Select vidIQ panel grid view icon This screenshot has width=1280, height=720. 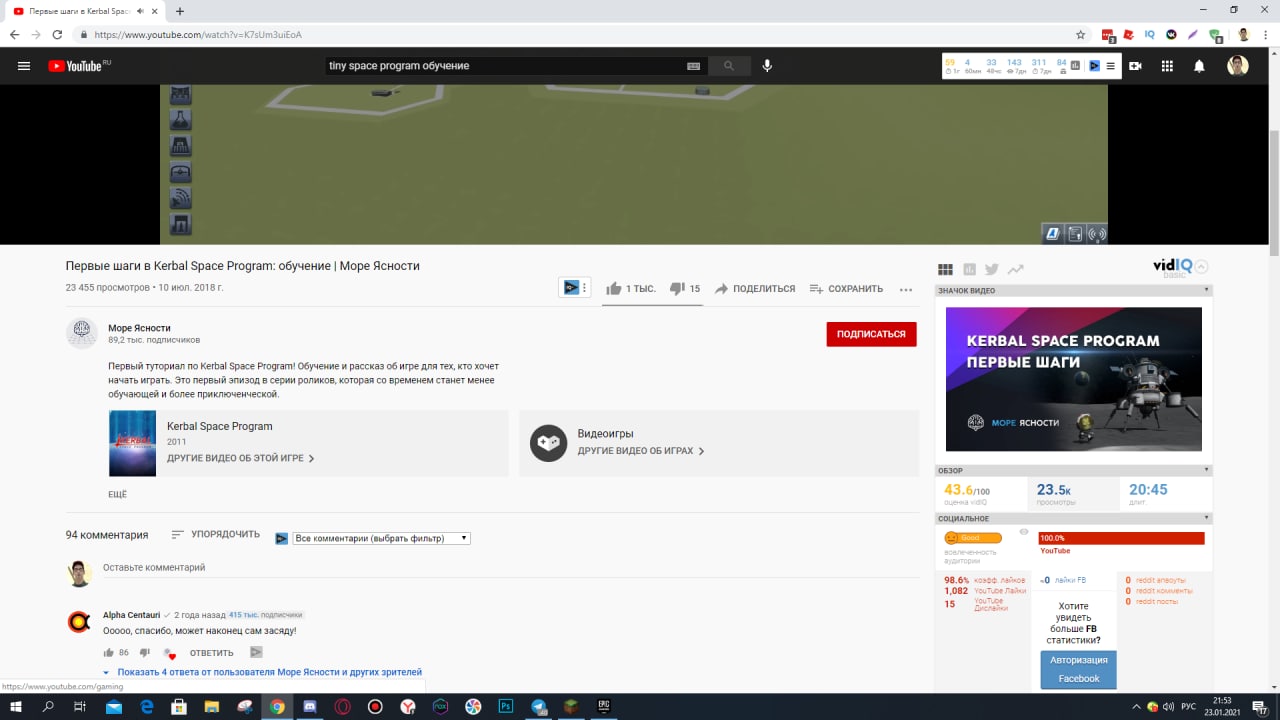tap(945, 269)
